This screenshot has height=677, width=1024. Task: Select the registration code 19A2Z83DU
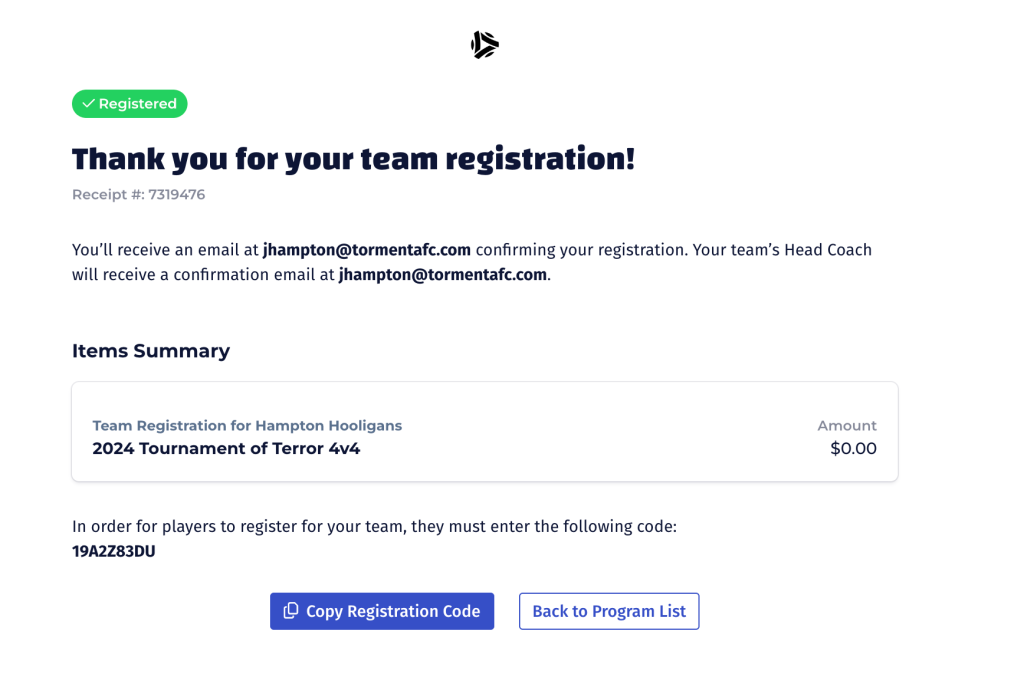[114, 552]
